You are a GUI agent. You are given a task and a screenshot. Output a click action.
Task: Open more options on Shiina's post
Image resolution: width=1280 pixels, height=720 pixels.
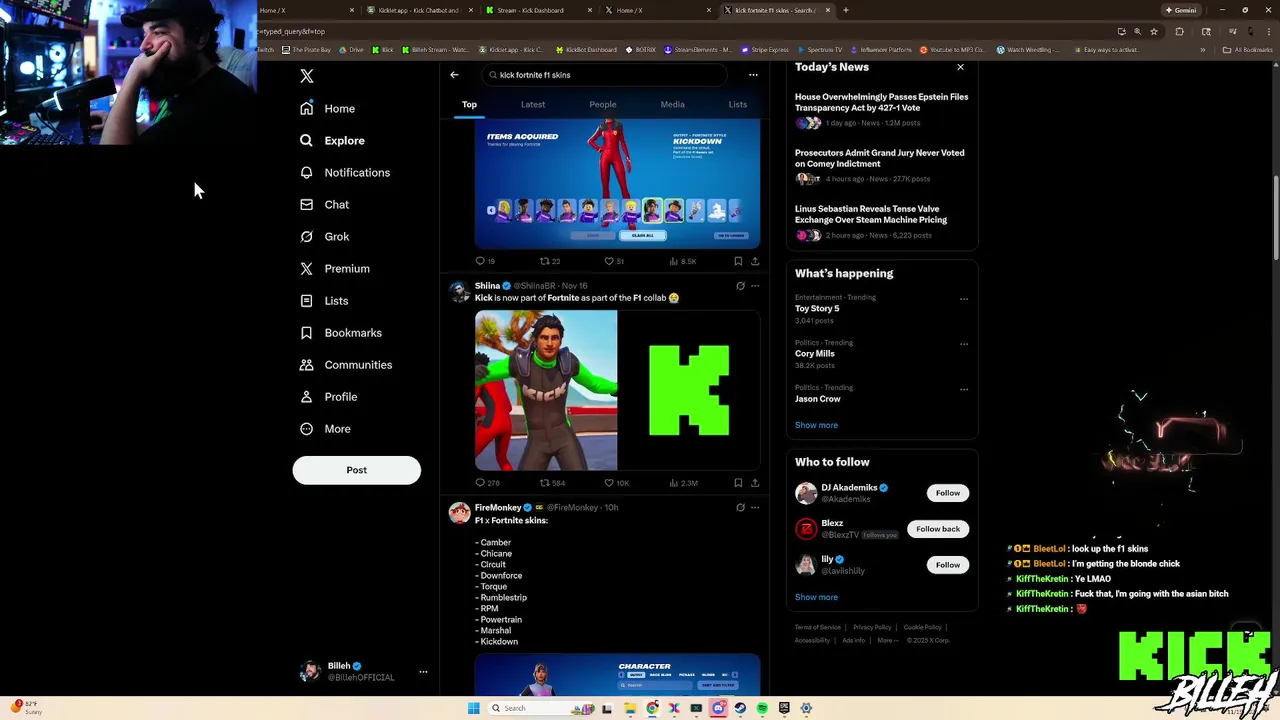pyautogui.click(x=755, y=286)
